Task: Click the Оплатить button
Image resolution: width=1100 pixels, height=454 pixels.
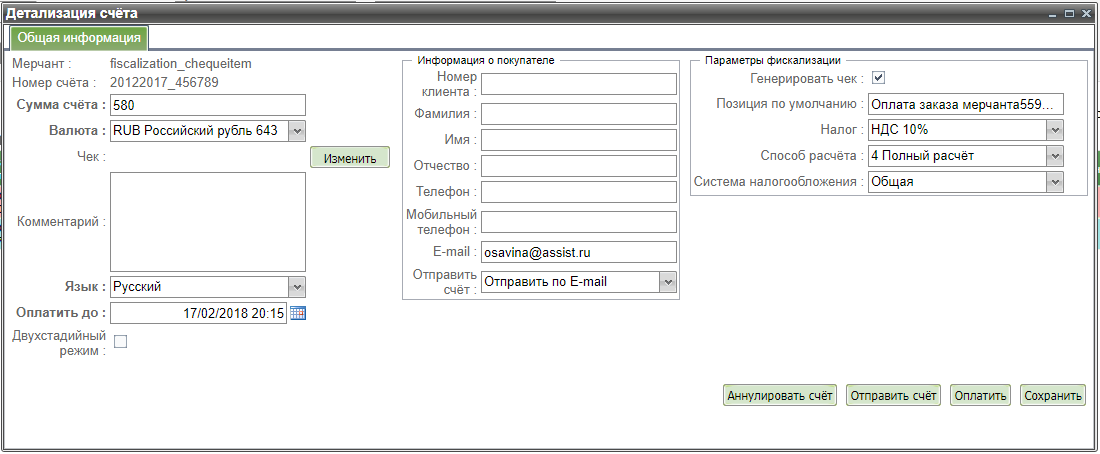Action: click(980, 395)
